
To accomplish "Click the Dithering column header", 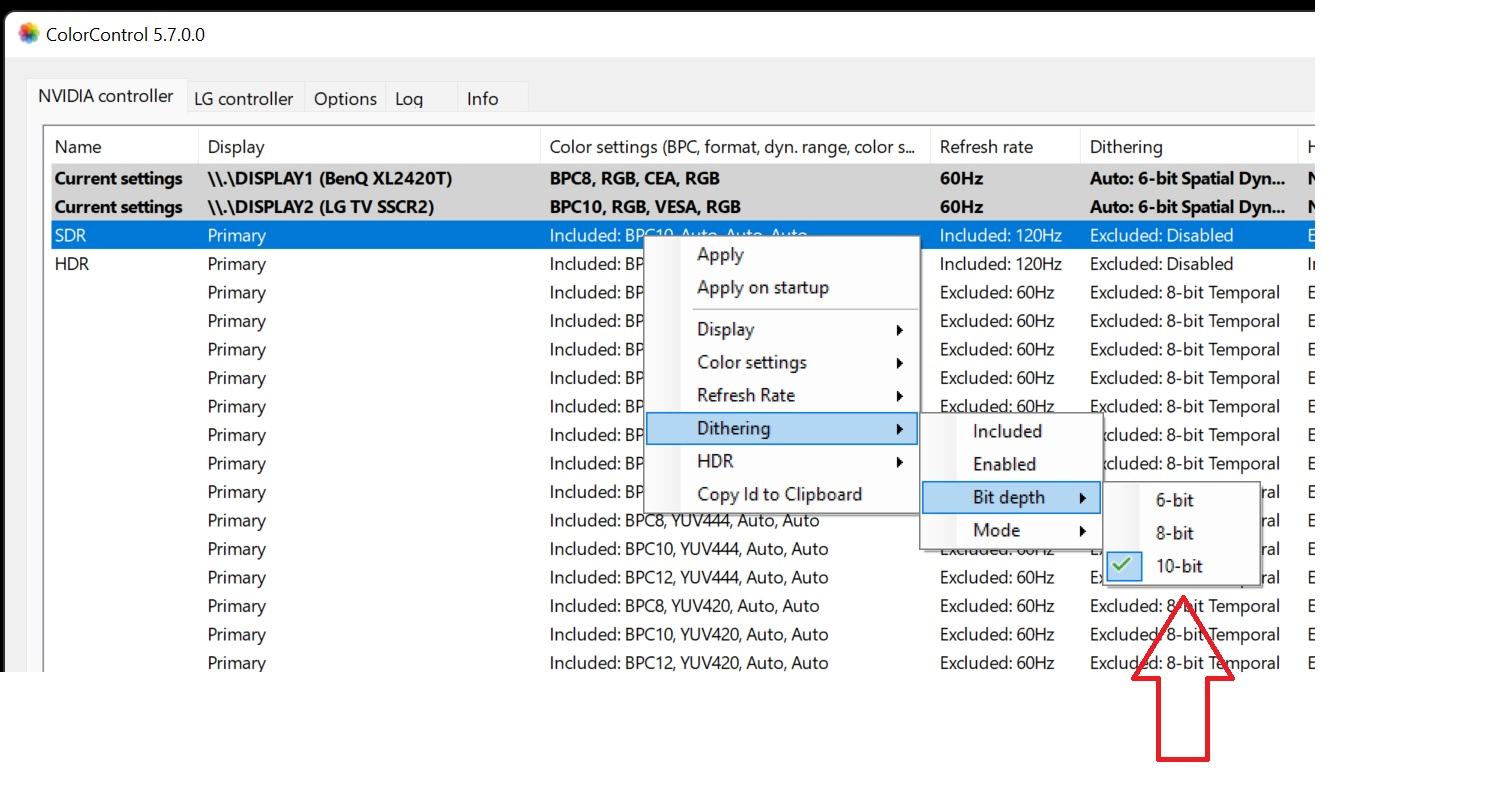I will 1189,147.
